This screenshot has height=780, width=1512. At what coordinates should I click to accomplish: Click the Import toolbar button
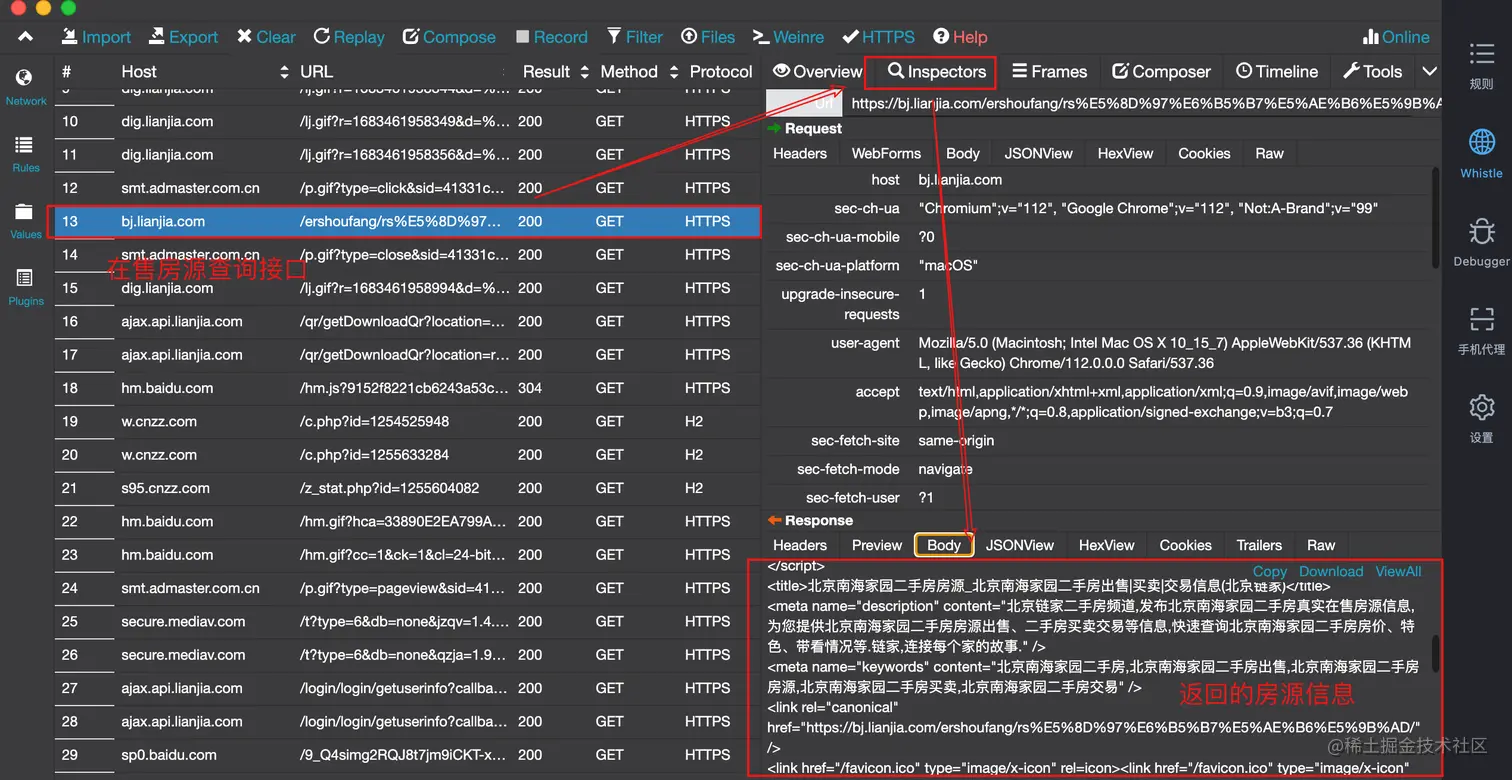click(x=96, y=37)
